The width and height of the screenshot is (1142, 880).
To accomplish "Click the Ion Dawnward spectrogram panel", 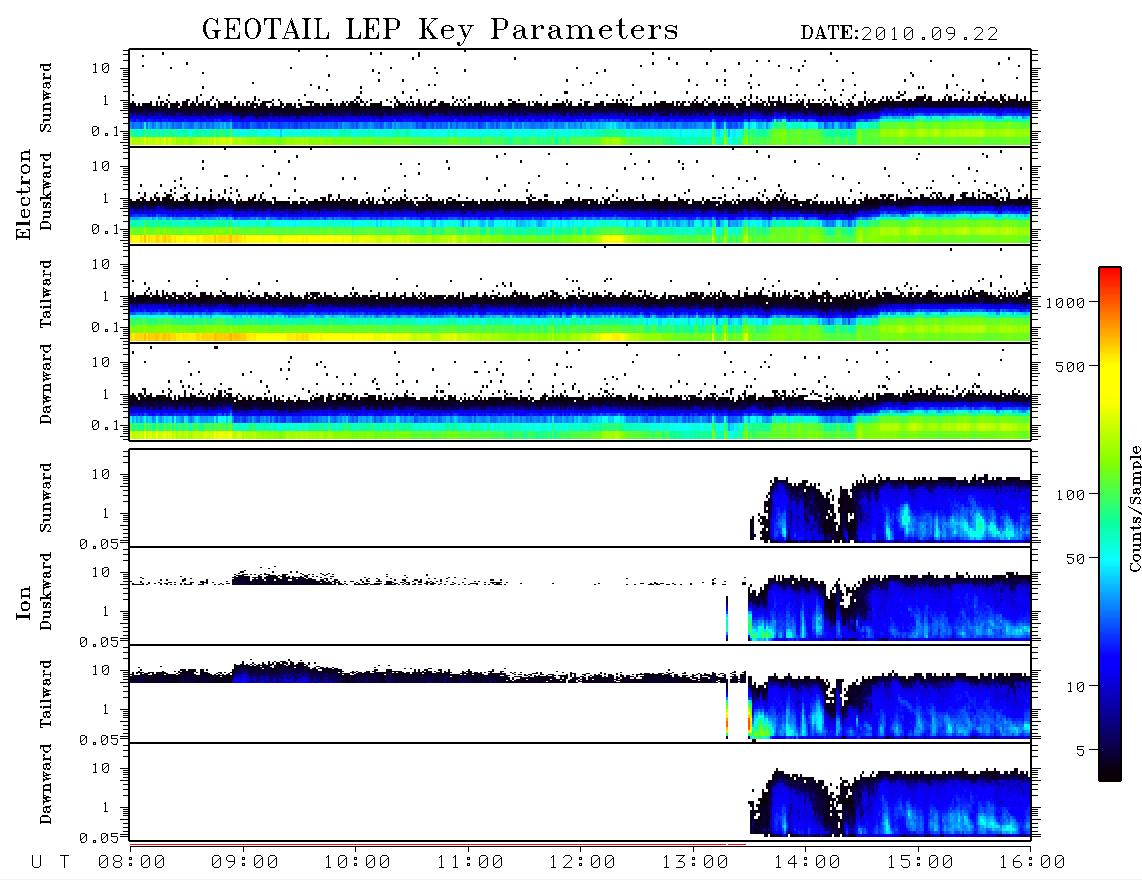I will [580, 792].
